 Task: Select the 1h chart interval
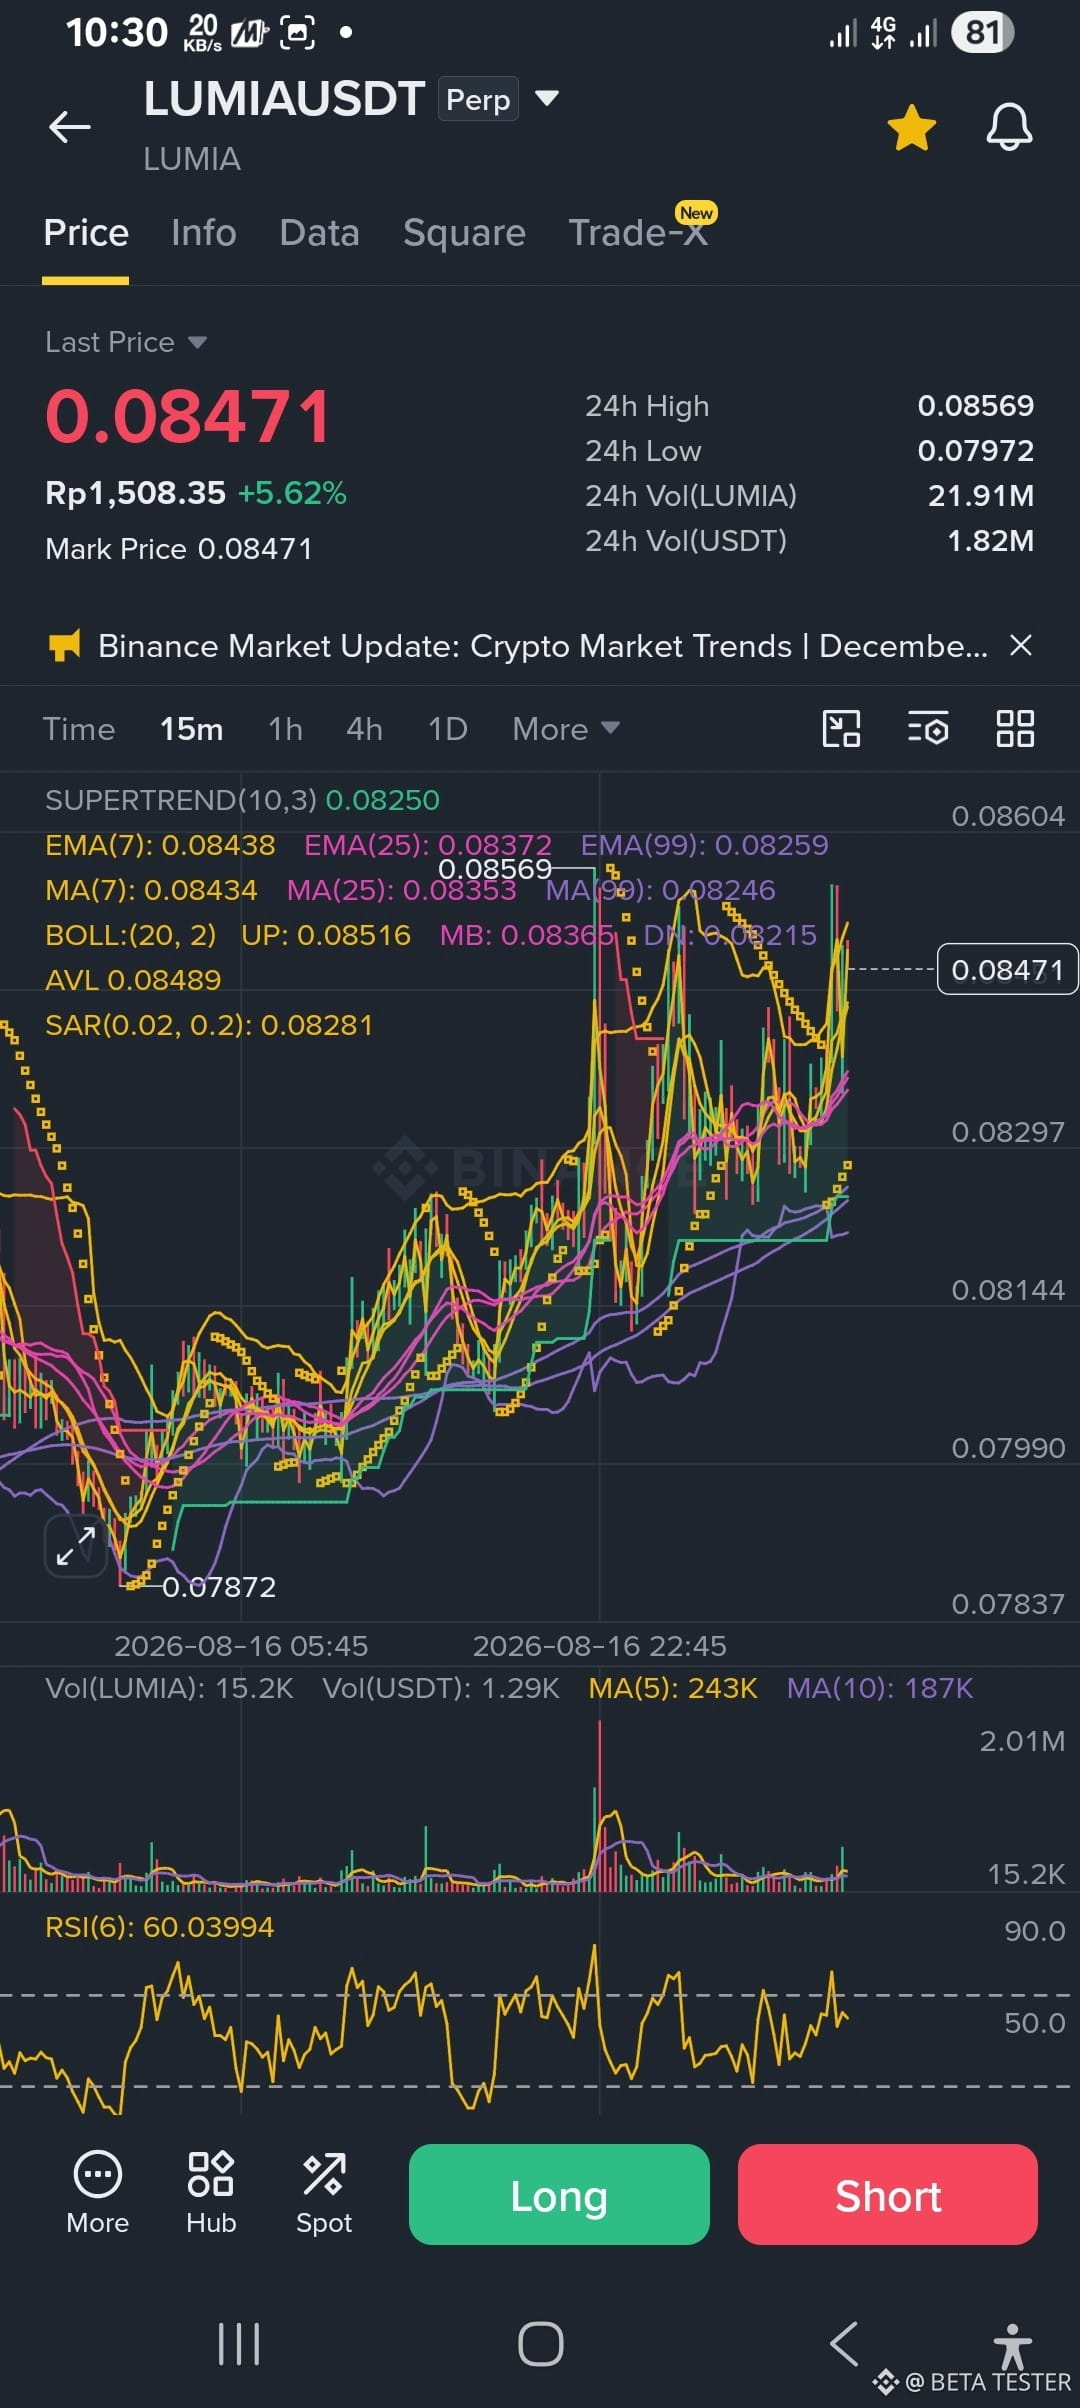pos(285,729)
